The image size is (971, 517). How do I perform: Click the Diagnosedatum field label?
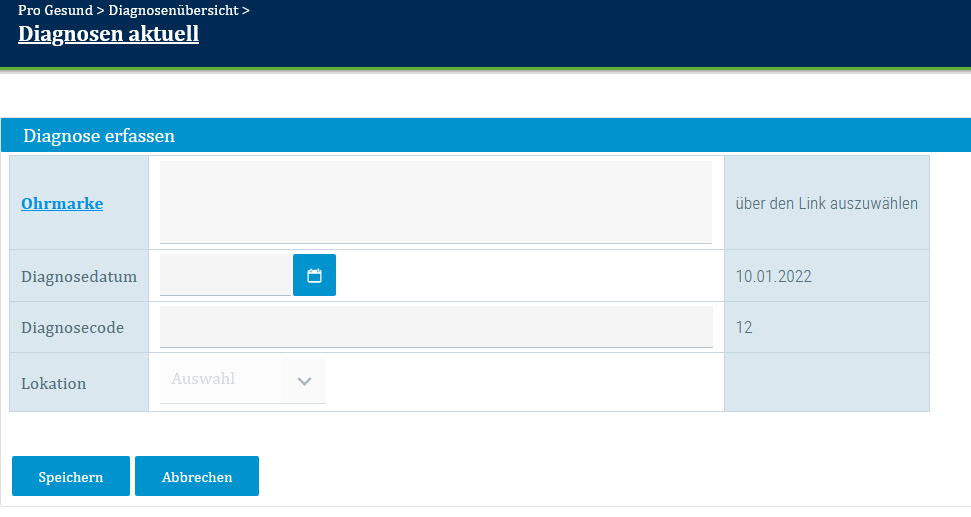pos(79,276)
